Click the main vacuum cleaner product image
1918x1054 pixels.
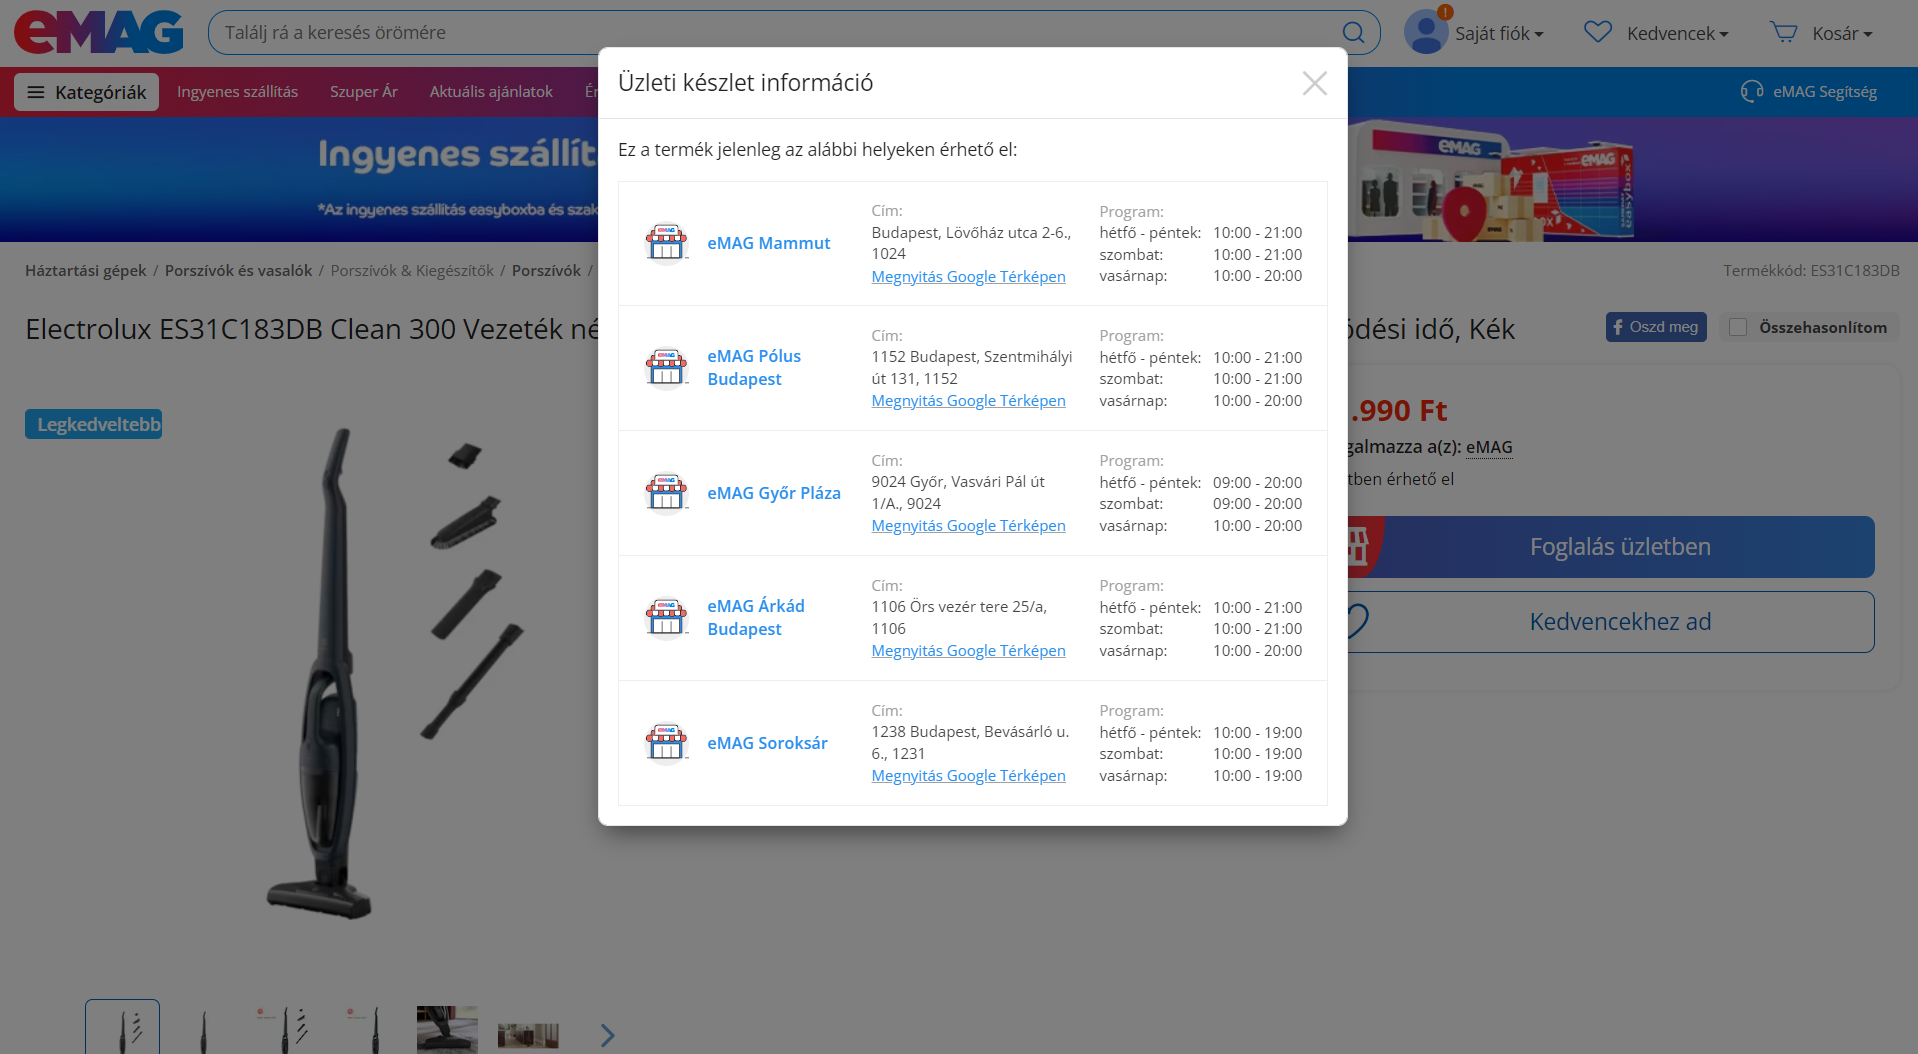point(392,675)
